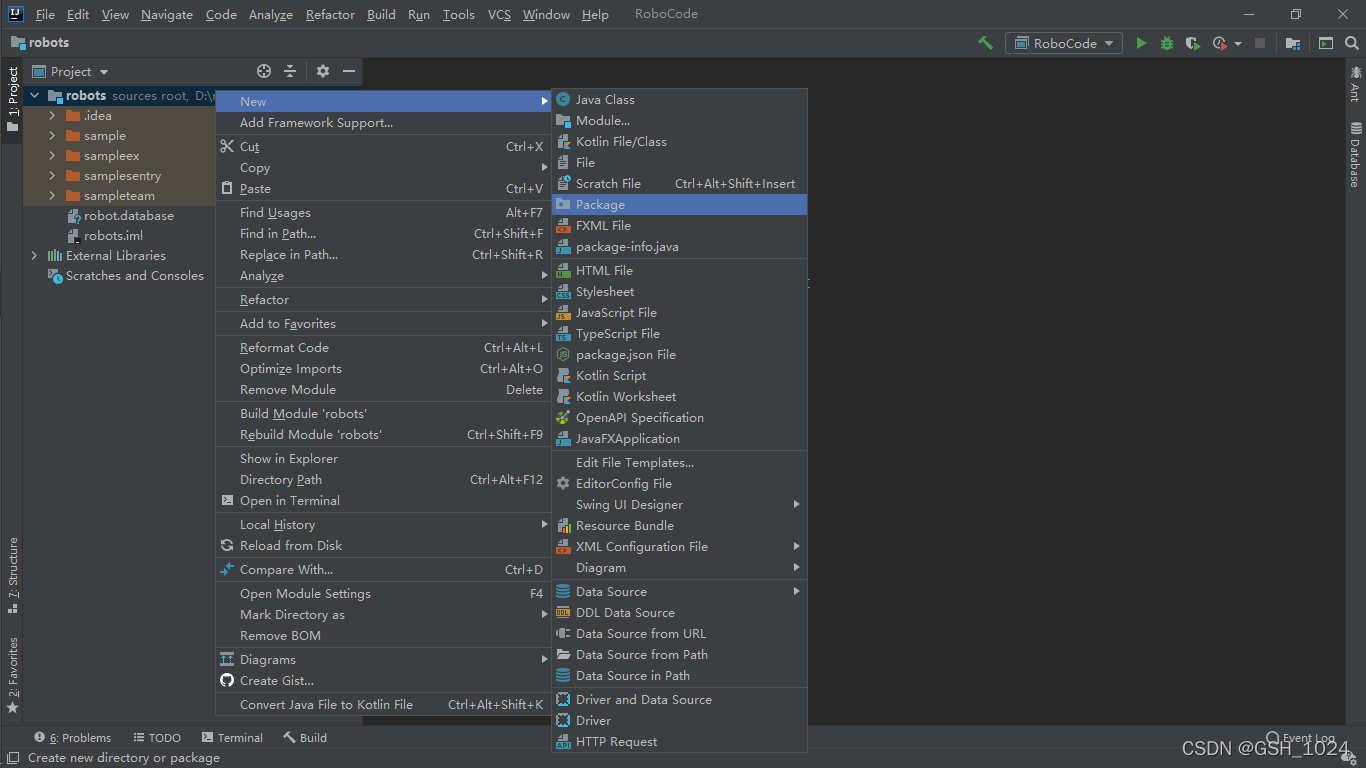Expand the sample folder node
1366x768 pixels.
(x=52, y=136)
